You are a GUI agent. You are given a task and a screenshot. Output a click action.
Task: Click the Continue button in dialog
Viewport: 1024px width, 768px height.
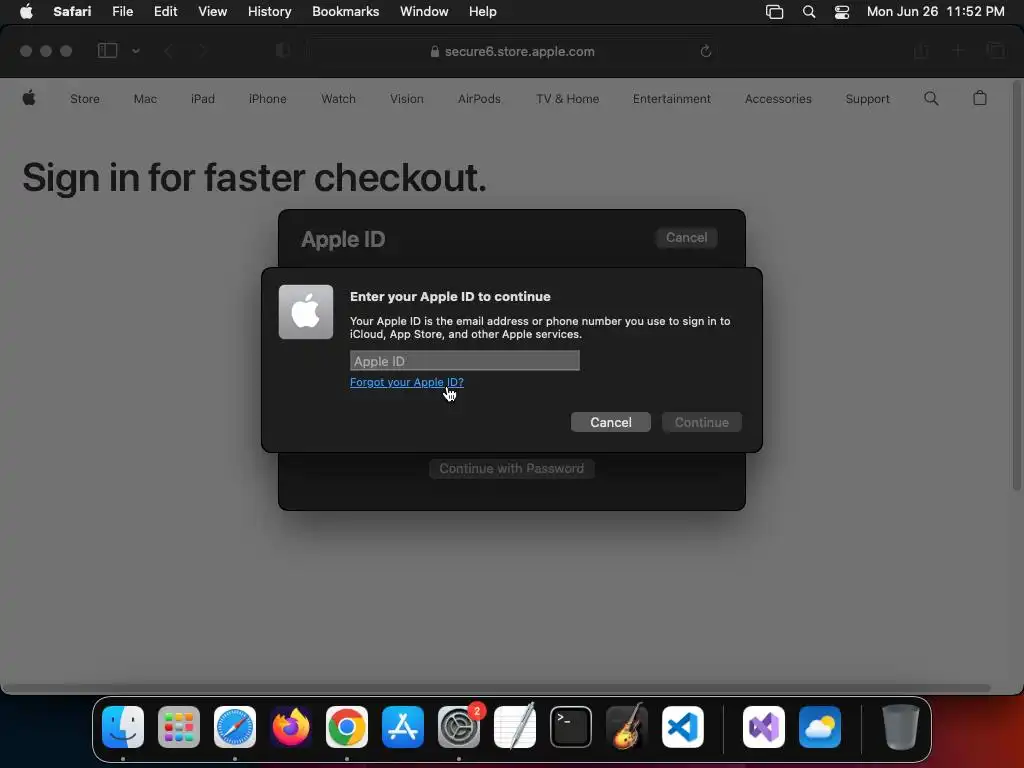pos(701,422)
